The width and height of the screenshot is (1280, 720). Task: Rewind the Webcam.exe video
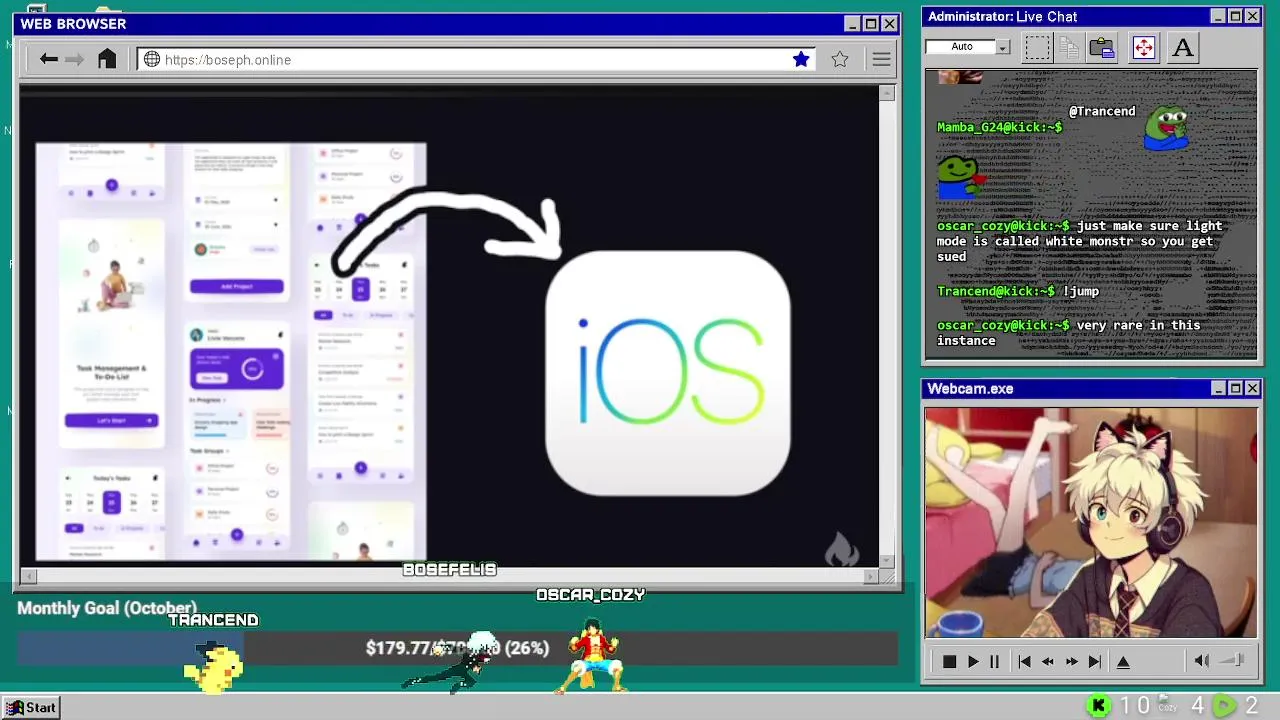1047,662
